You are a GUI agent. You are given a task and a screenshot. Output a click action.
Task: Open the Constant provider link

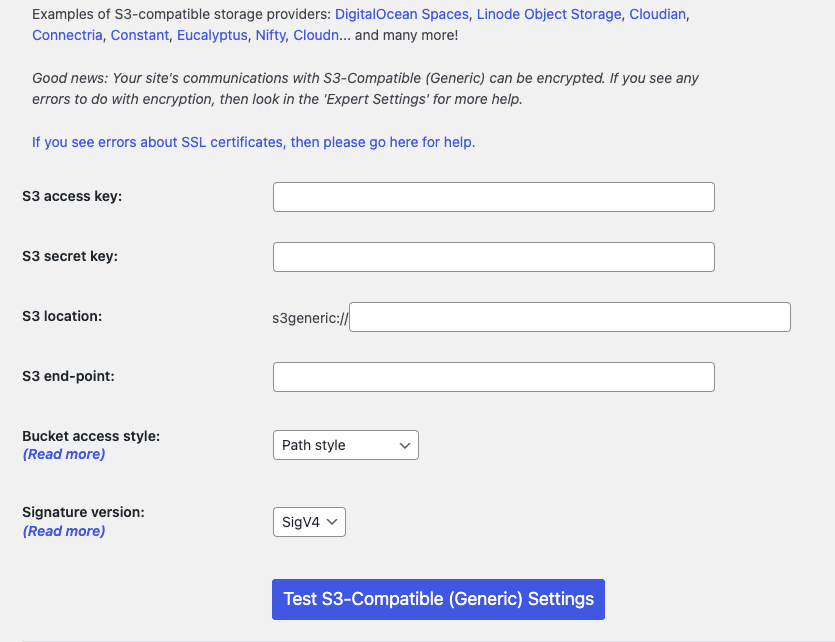point(140,35)
